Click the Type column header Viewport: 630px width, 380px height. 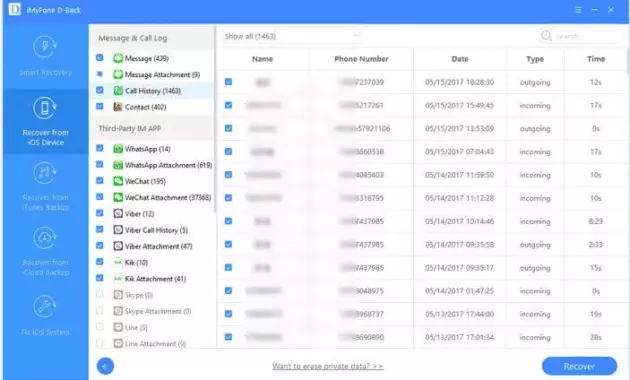(x=535, y=59)
